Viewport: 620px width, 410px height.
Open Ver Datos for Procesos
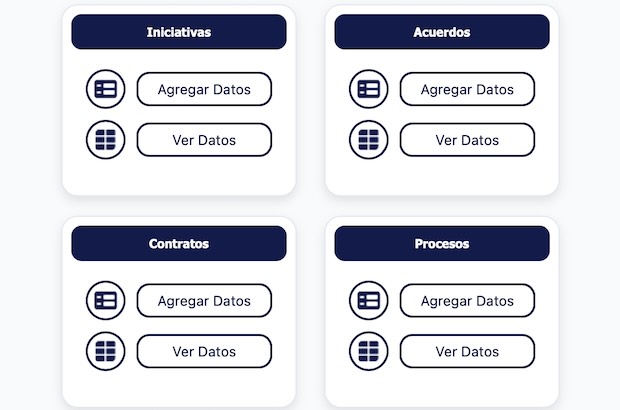point(467,351)
